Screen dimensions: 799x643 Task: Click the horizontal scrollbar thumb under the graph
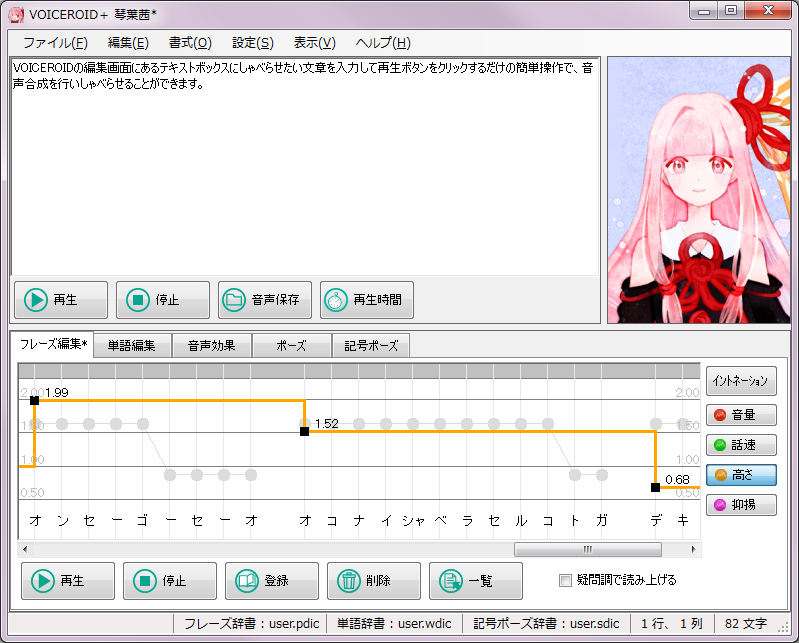click(x=588, y=549)
